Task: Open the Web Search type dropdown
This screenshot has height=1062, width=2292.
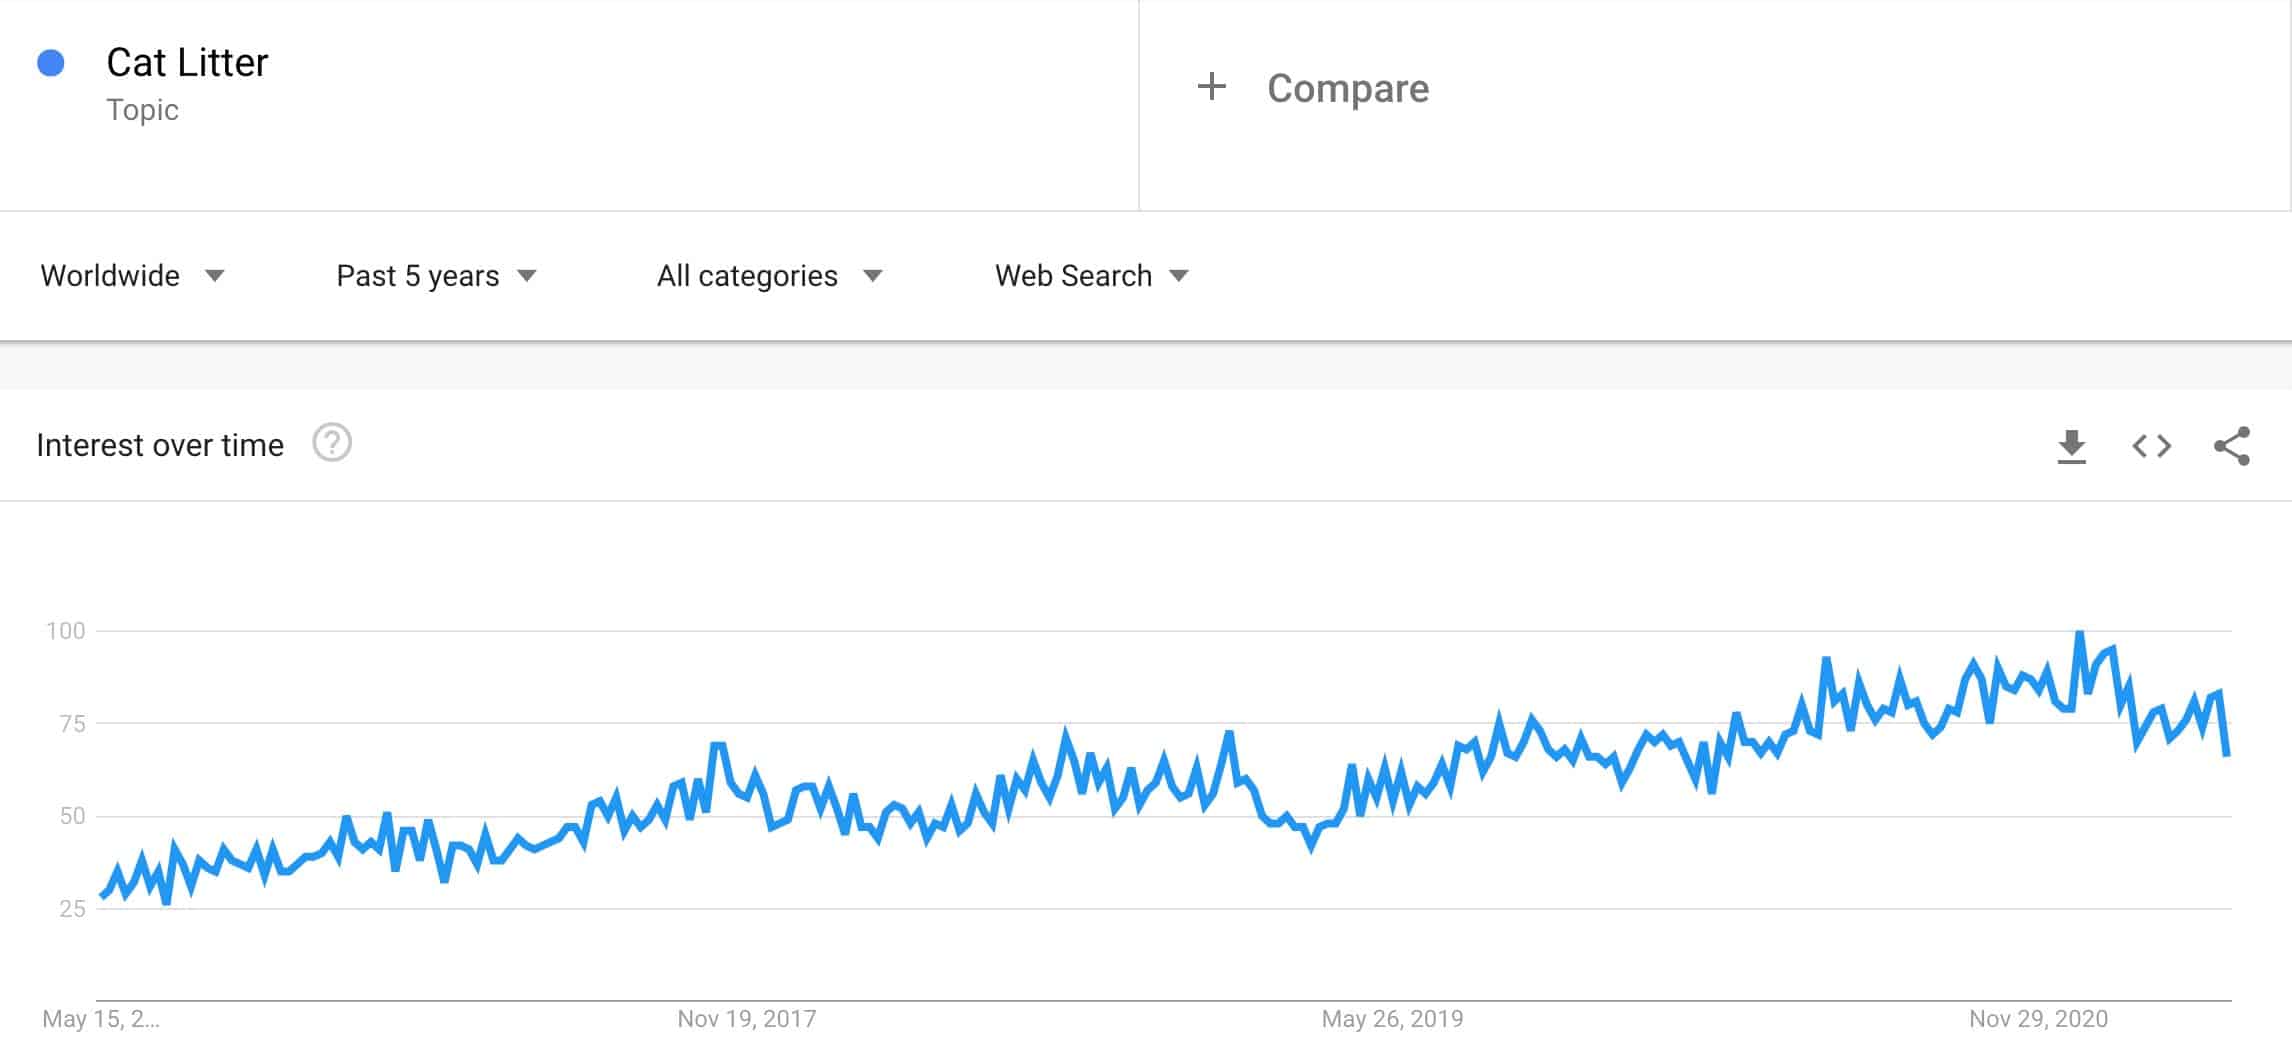Action: 1091,276
